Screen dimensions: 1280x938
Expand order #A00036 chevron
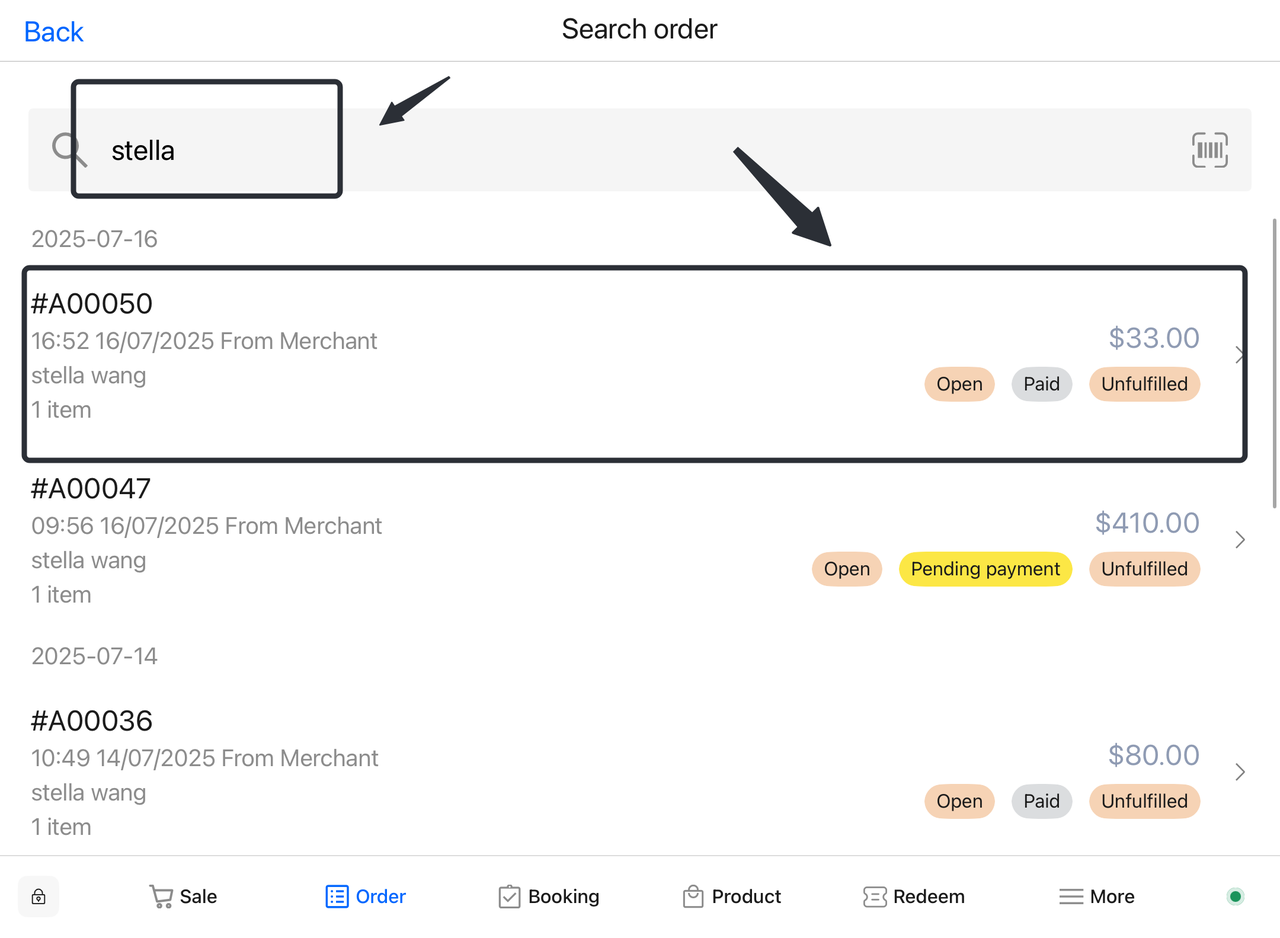[x=1240, y=772]
